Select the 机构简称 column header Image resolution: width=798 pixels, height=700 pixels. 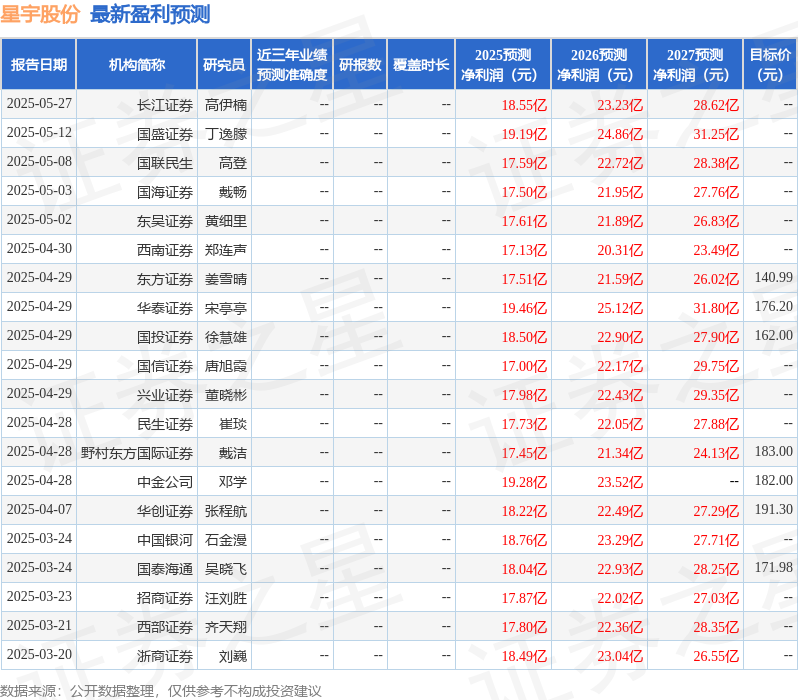[x=136, y=65]
